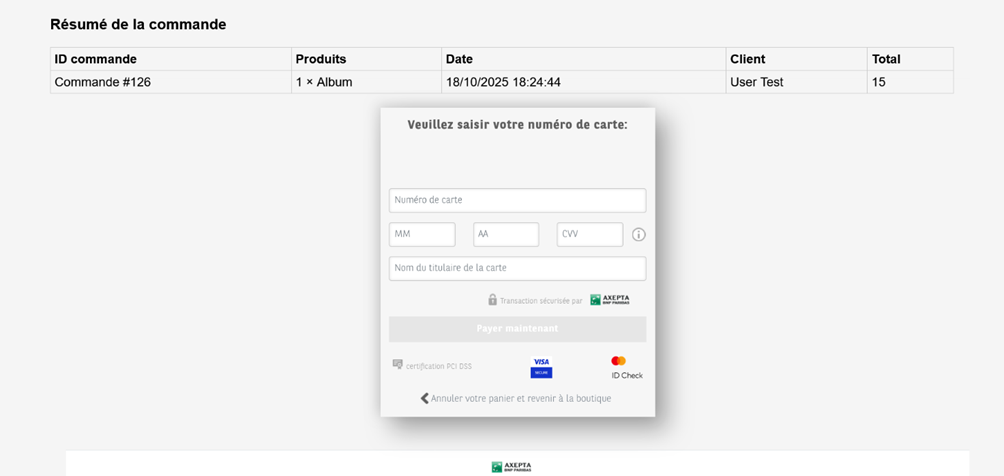Click Annuler votre panier et revenir link
This screenshot has width=1004, height=476.
tap(520, 398)
